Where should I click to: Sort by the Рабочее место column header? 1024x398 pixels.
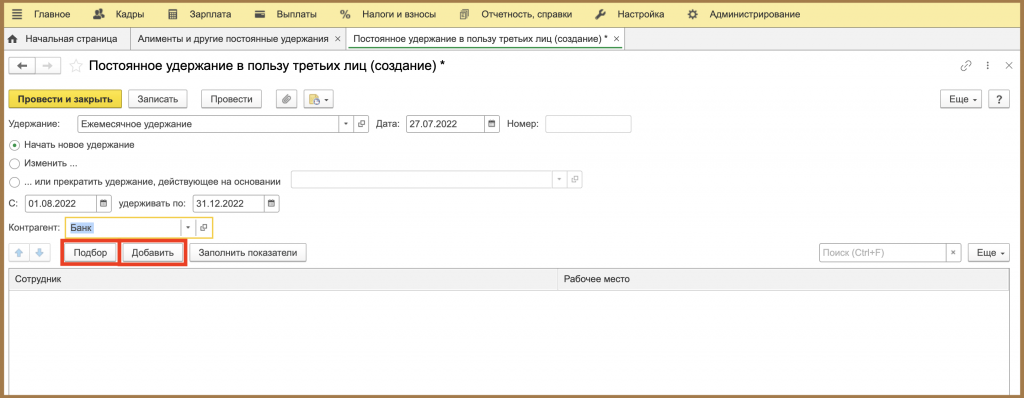point(784,279)
